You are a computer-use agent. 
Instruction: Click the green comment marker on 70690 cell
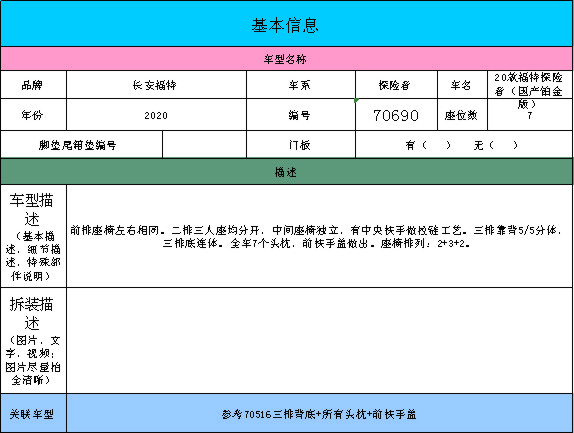coord(357,100)
